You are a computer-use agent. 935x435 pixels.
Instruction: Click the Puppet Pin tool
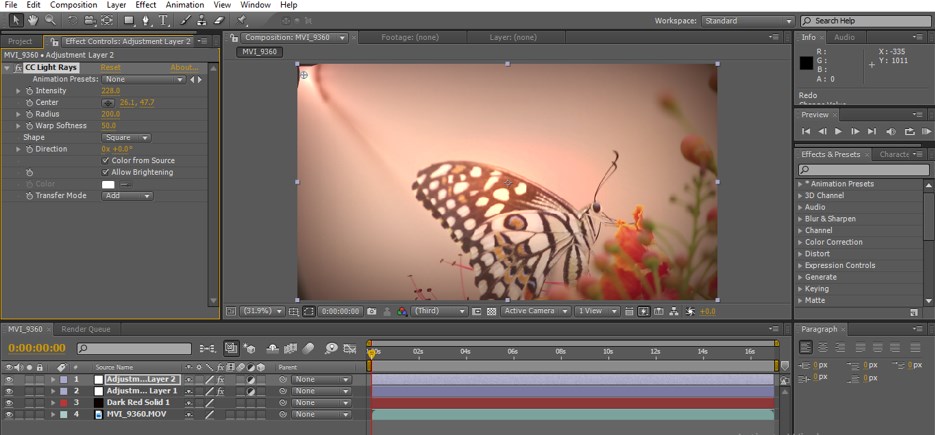pos(243,20)
